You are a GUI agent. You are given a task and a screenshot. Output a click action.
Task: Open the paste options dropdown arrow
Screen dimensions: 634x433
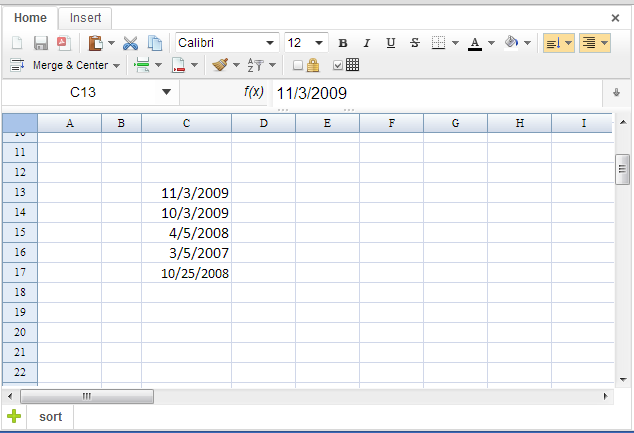[111, 43]
